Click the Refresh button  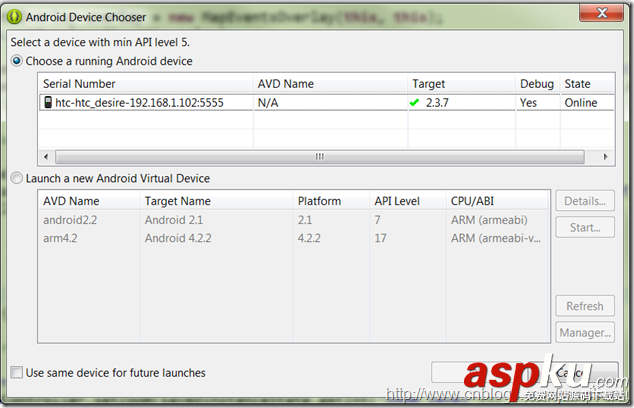pyautogui.click(x=585, y=306)
